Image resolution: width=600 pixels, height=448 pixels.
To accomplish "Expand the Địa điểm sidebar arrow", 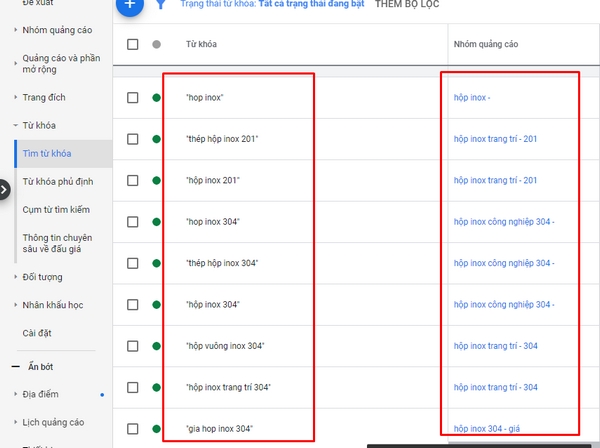I will (x=15, y=394).
